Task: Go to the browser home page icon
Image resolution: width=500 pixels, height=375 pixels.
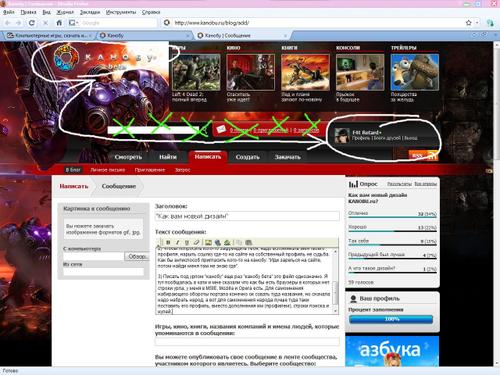Action: (59, 23)
